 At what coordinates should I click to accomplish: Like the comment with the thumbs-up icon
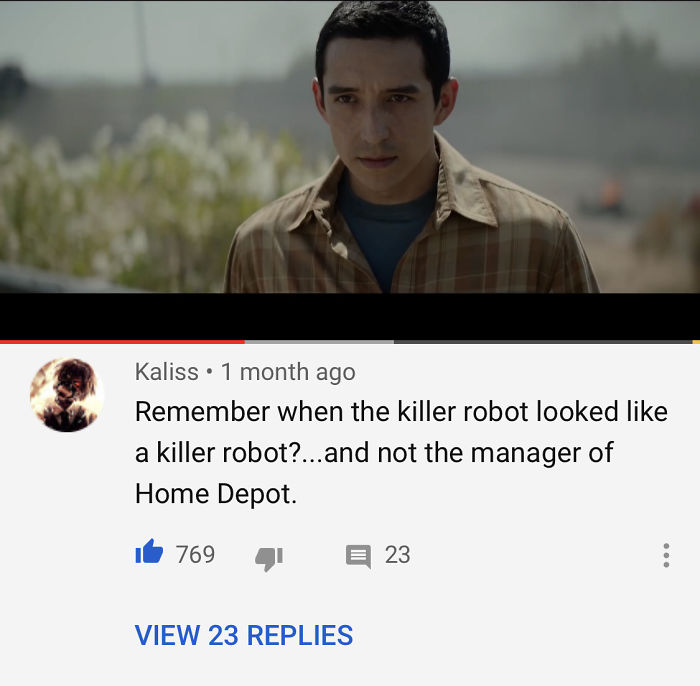coord(149,553)
